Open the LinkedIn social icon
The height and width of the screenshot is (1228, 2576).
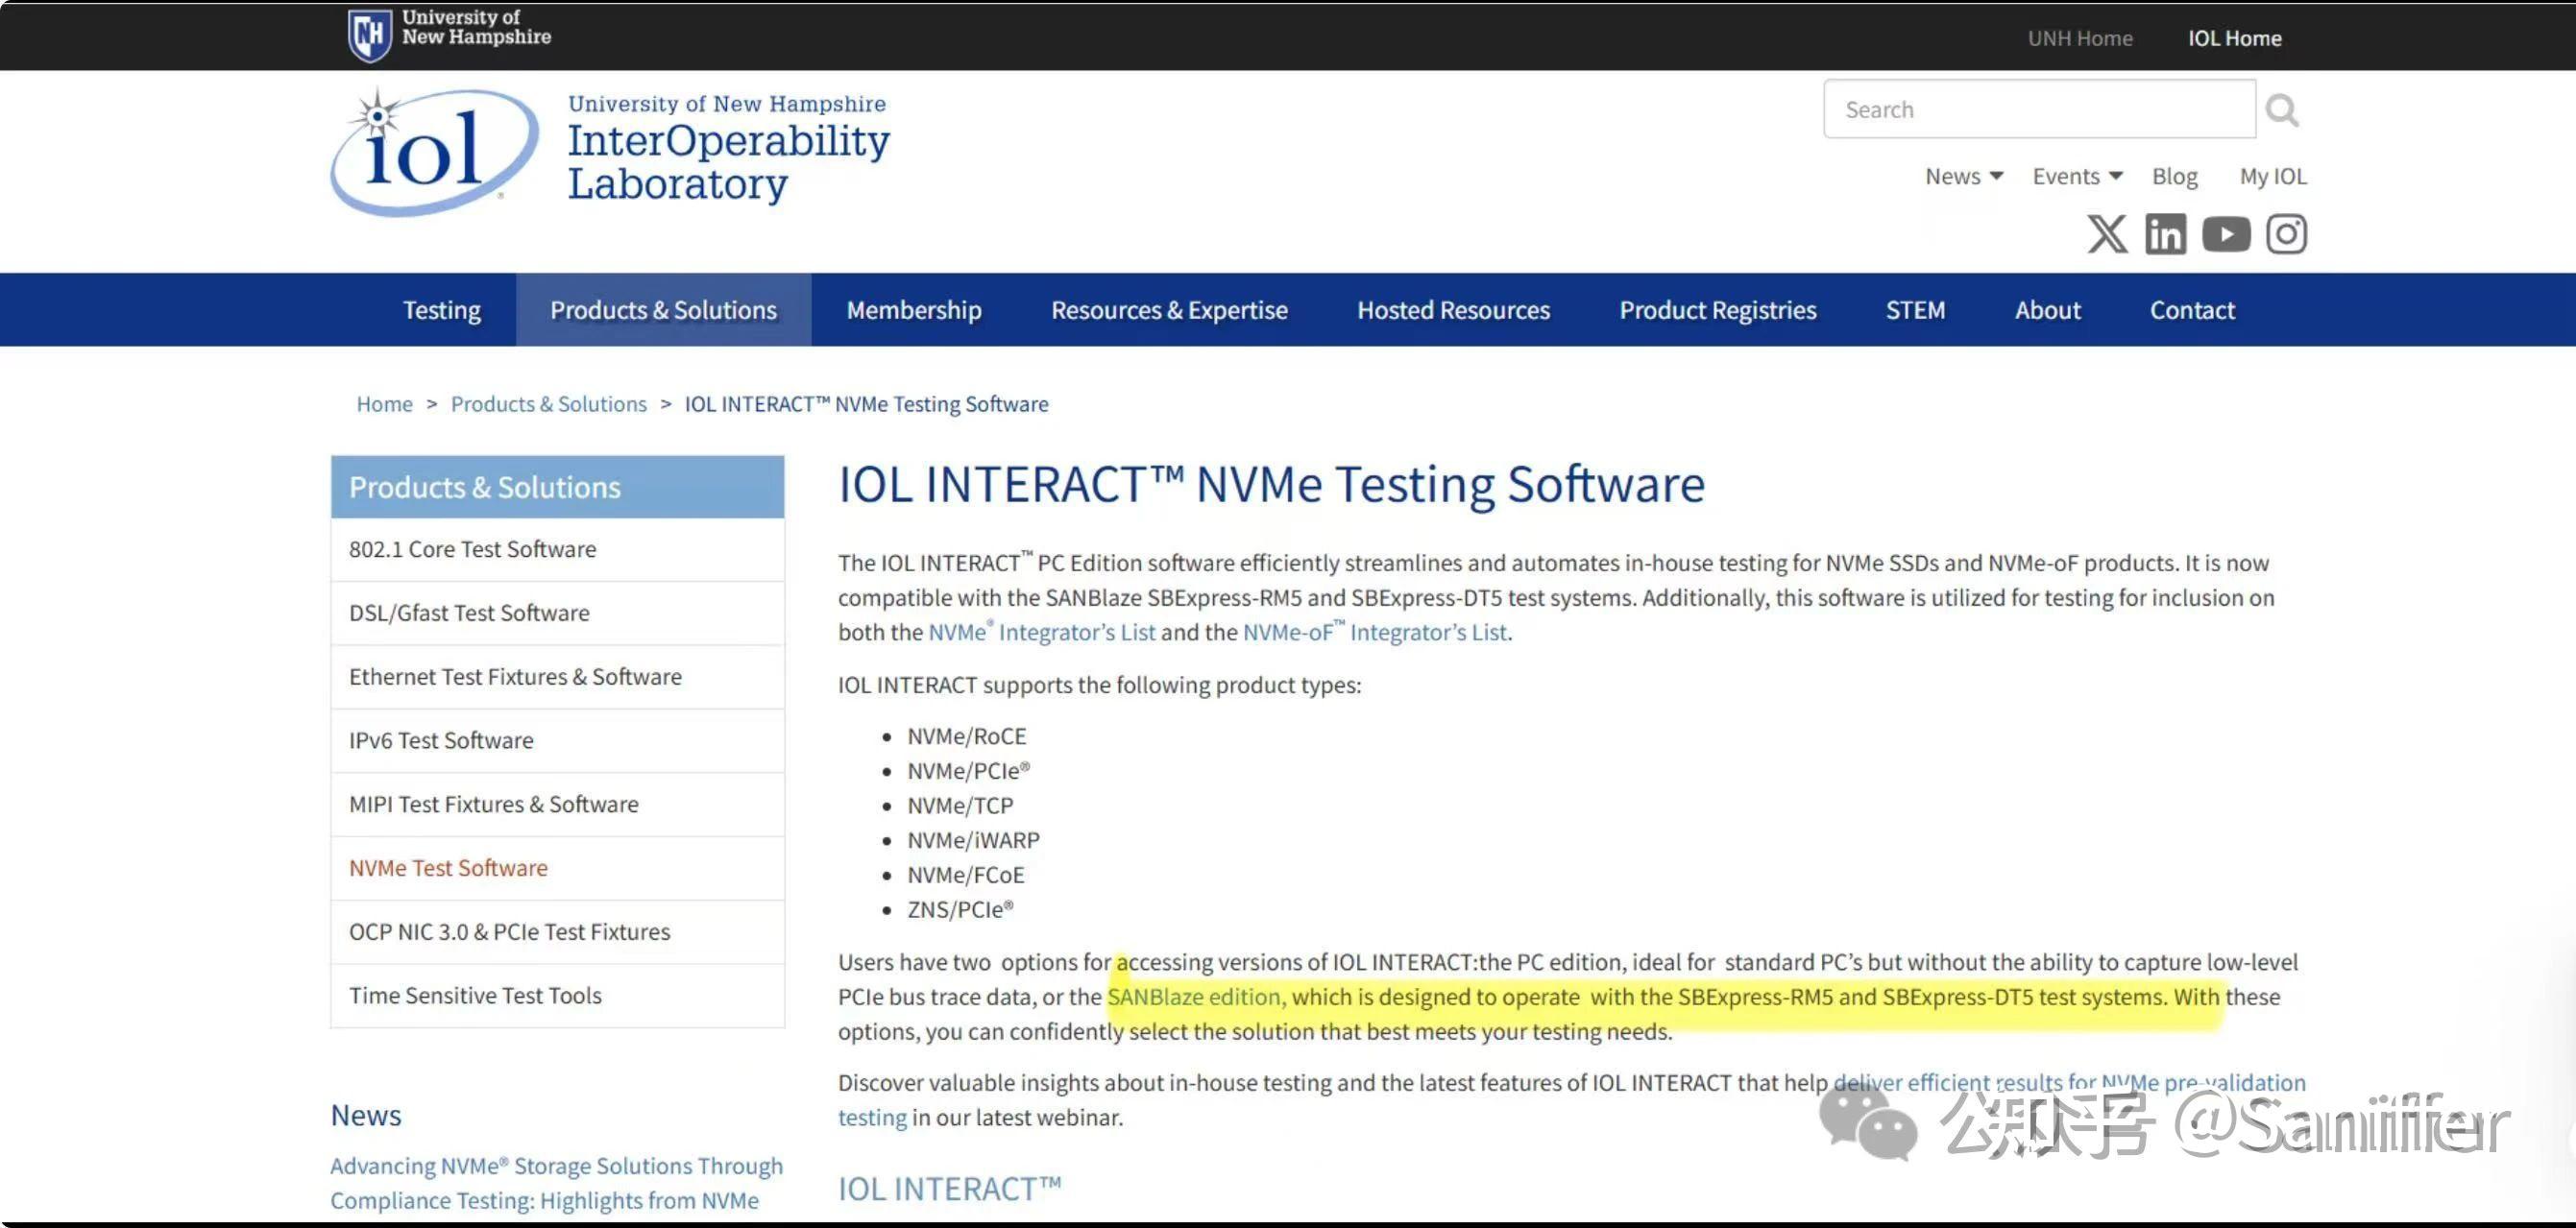(x=2166, y=233)
